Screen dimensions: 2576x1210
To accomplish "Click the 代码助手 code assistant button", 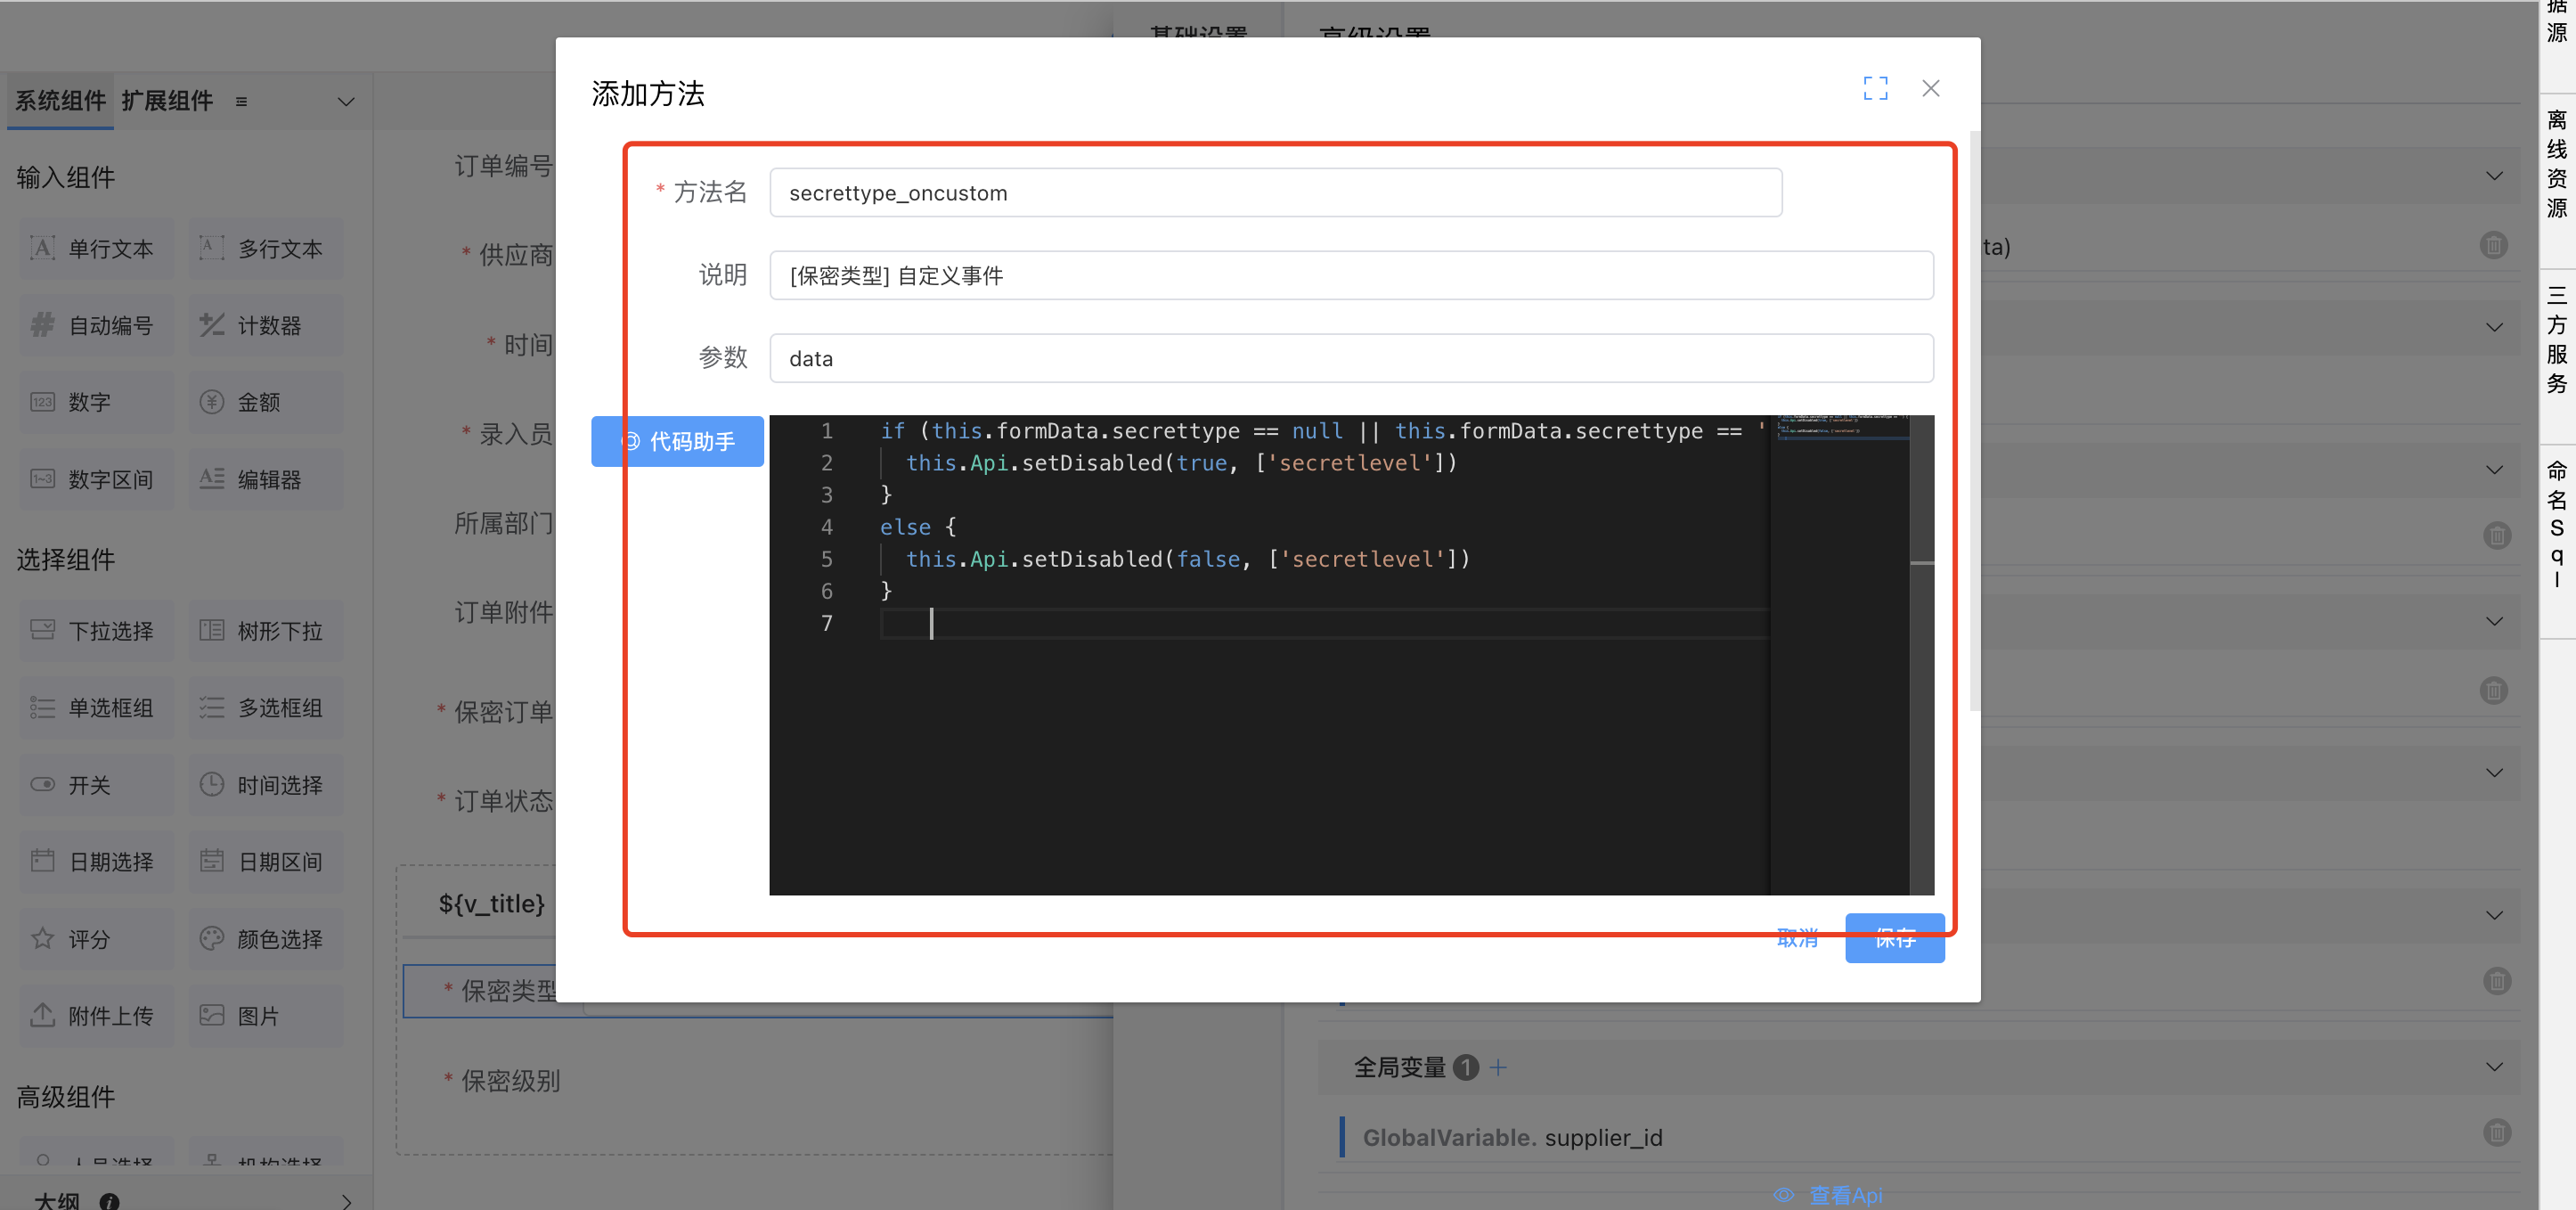I will [x=678, y=441].
